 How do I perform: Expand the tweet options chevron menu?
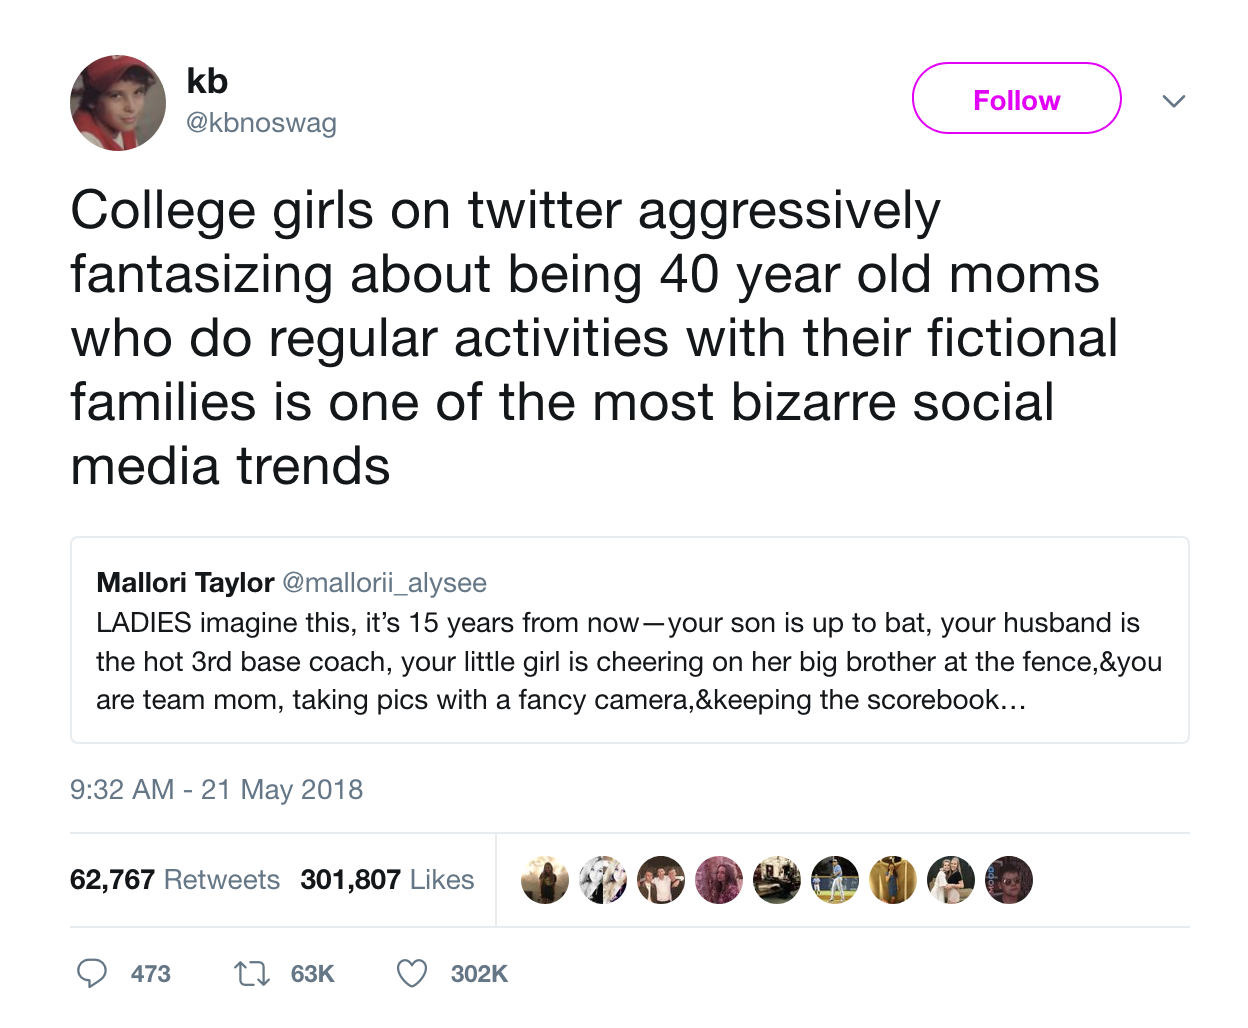point(1174,101)
